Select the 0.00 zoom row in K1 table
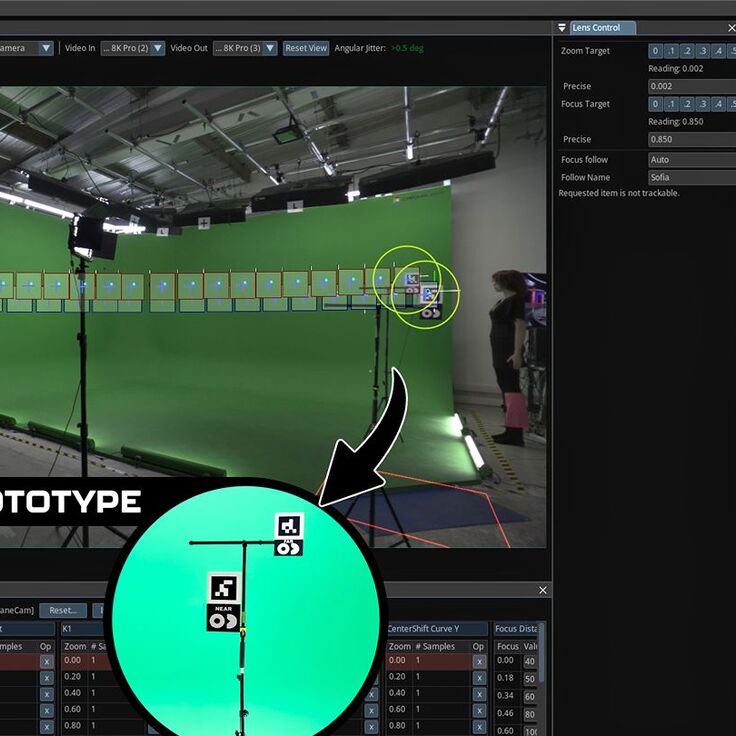Screen dimensions: 736x736 coord(86,660)
